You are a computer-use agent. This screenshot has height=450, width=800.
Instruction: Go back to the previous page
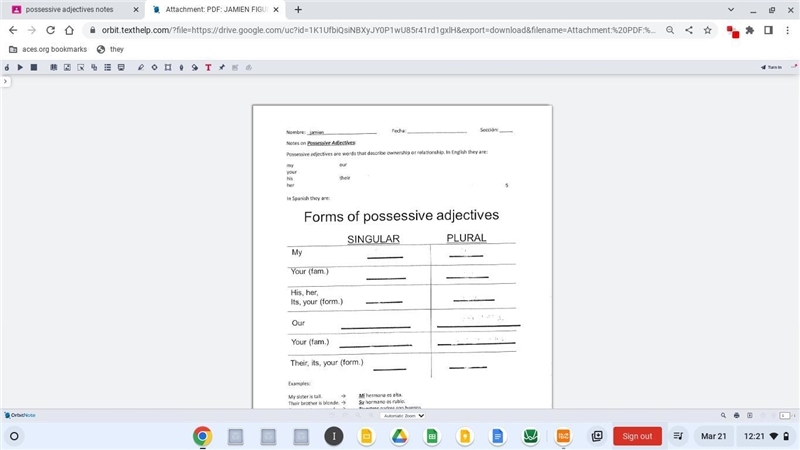coord(13,30)
